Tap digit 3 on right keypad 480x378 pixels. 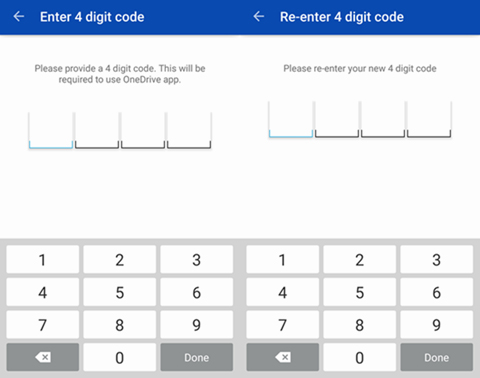click(437, 260)
